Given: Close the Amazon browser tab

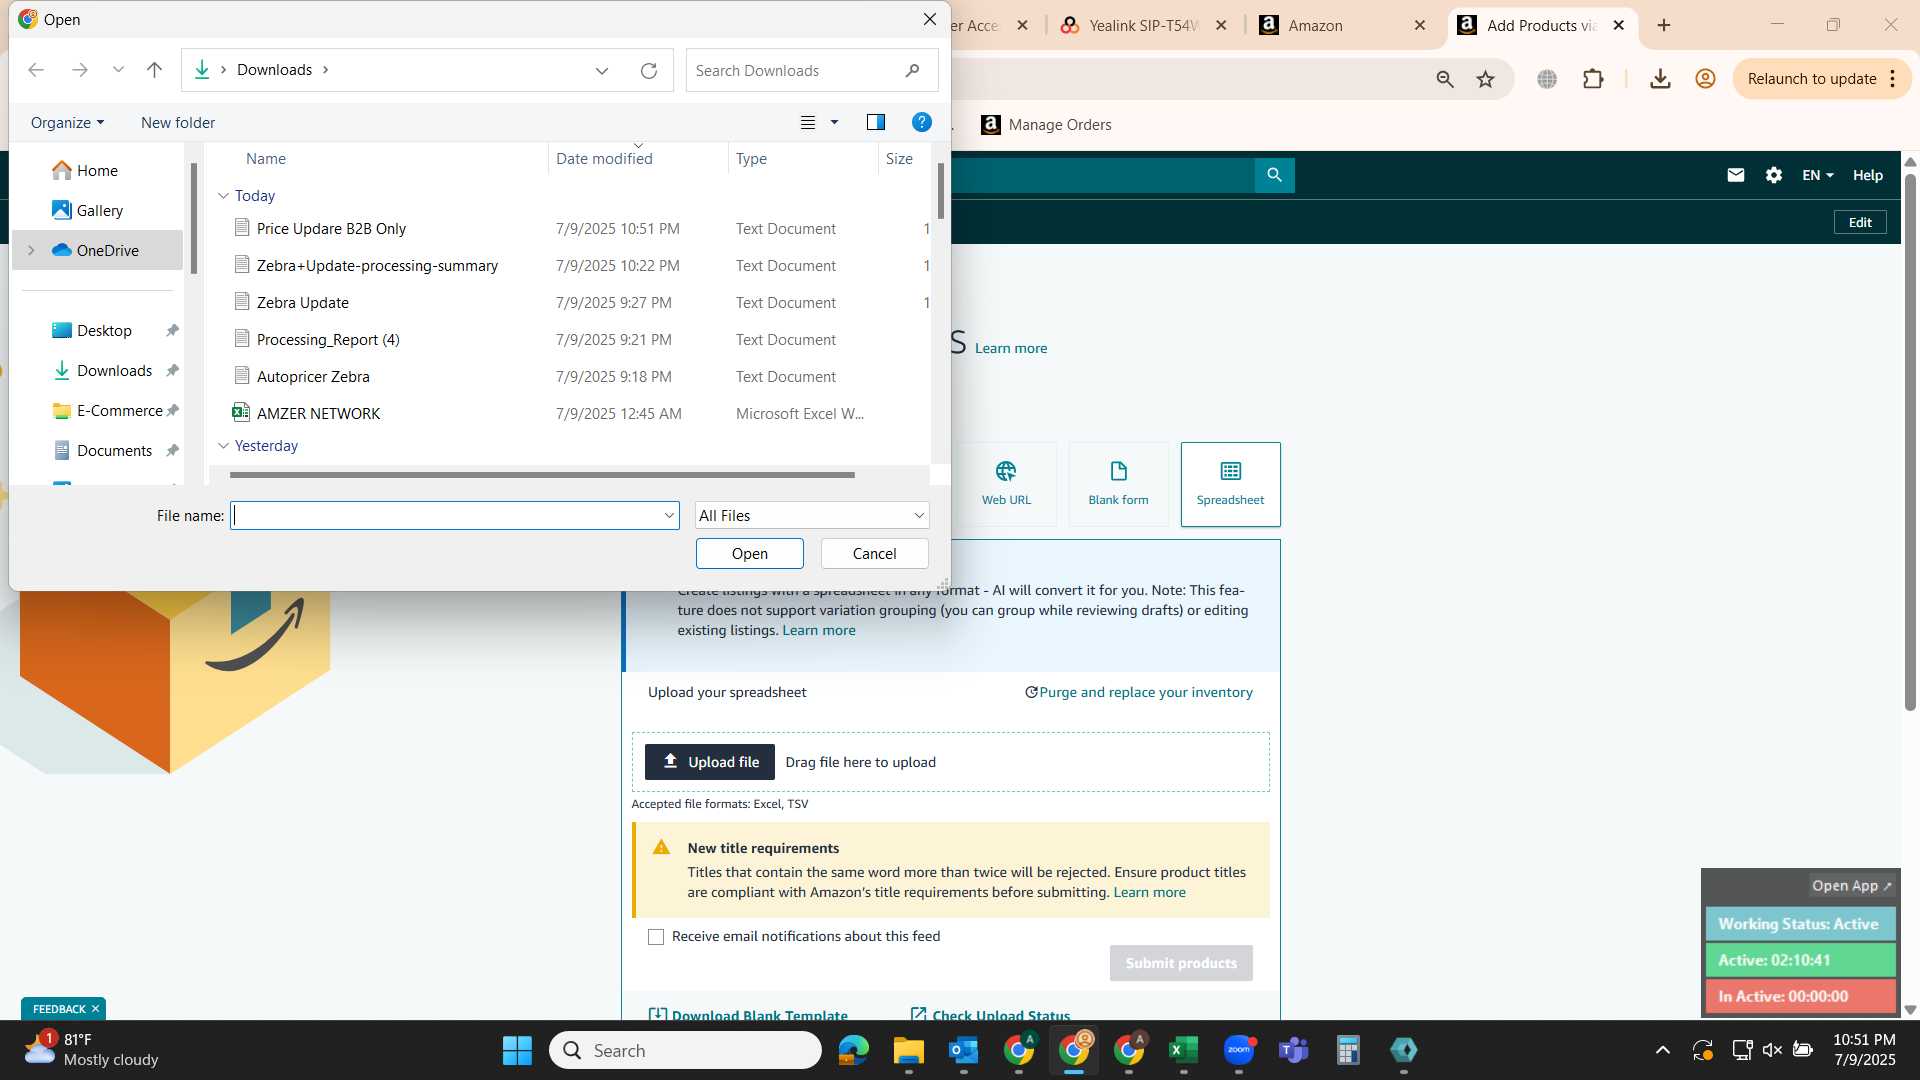Looking at the screenshot, I should pyautogui.click(x=1420, y=26).
